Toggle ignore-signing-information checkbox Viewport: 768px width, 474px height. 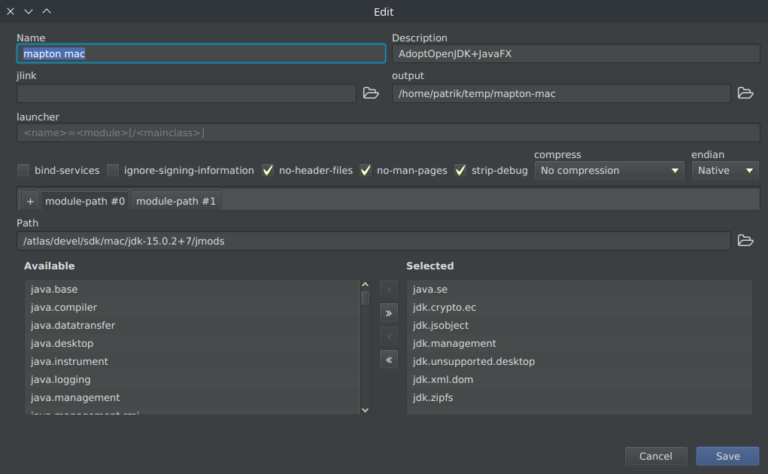114,170
